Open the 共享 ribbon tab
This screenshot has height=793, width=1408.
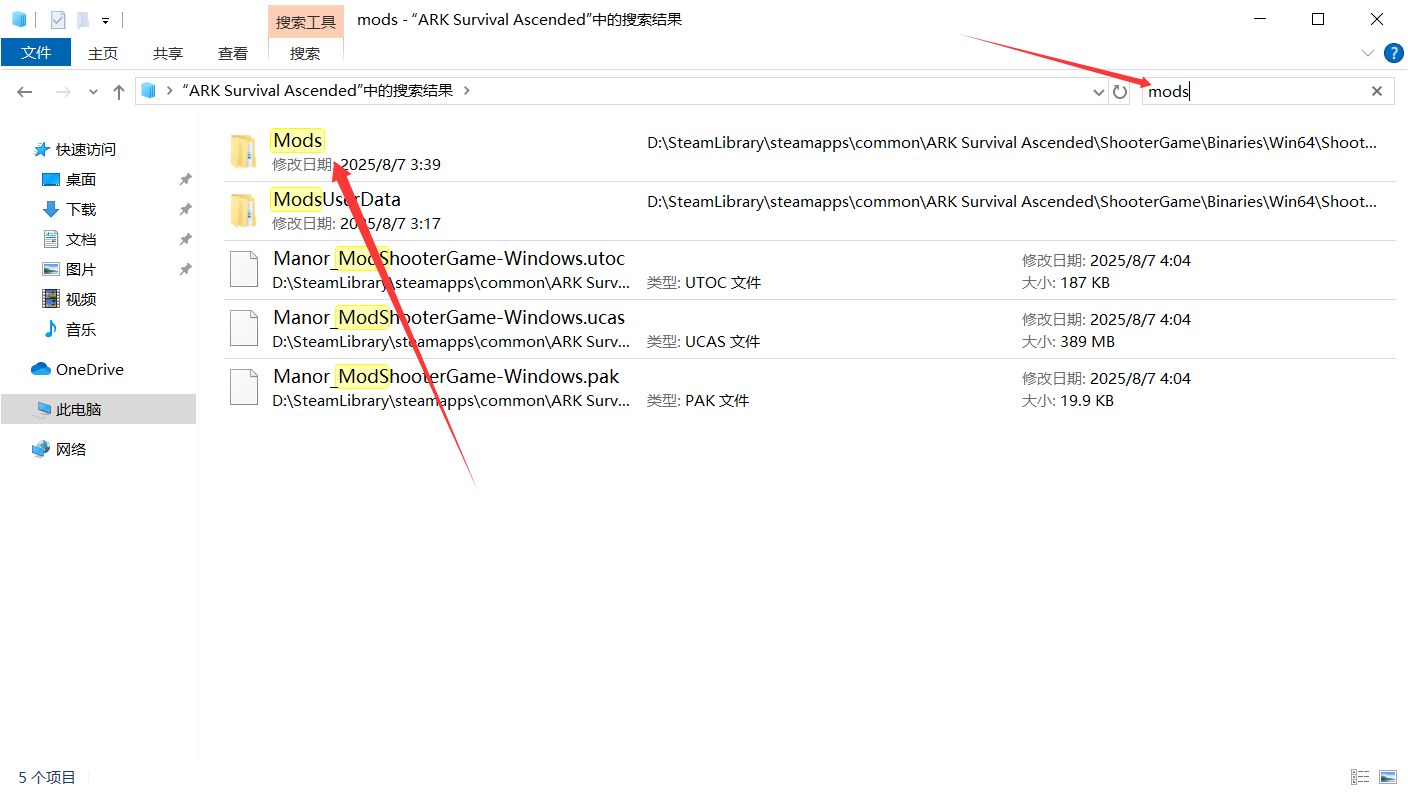[168, 54]
